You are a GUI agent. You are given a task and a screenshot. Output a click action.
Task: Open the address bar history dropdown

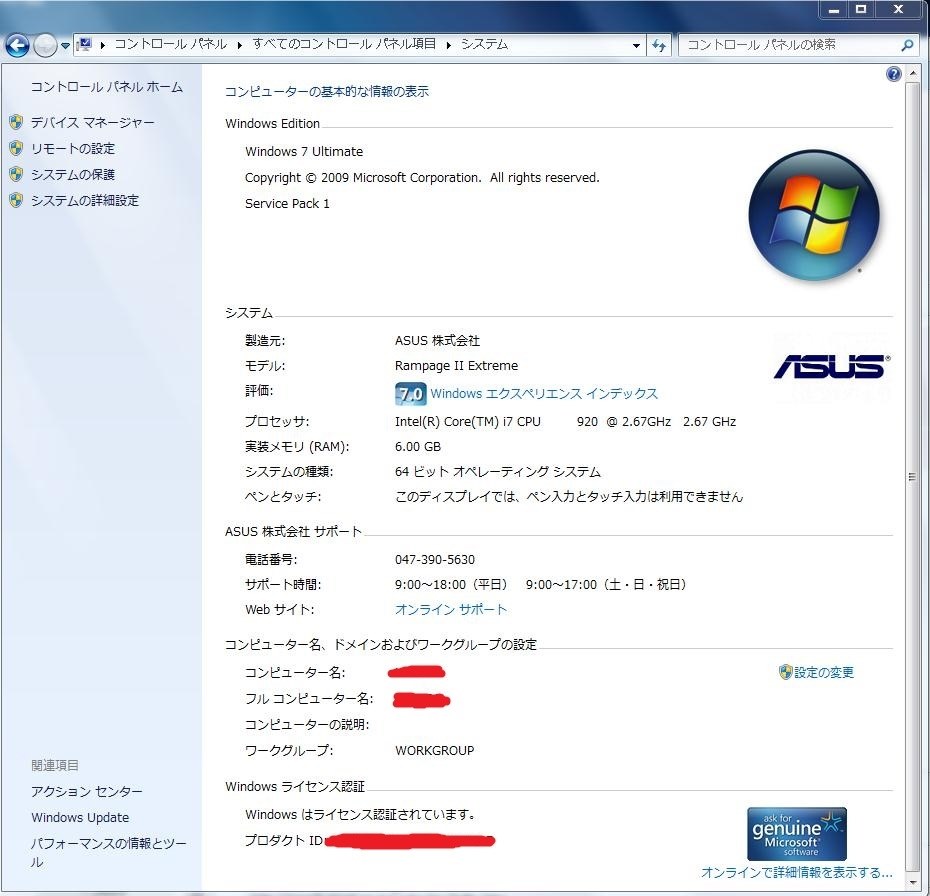(636, 45)
